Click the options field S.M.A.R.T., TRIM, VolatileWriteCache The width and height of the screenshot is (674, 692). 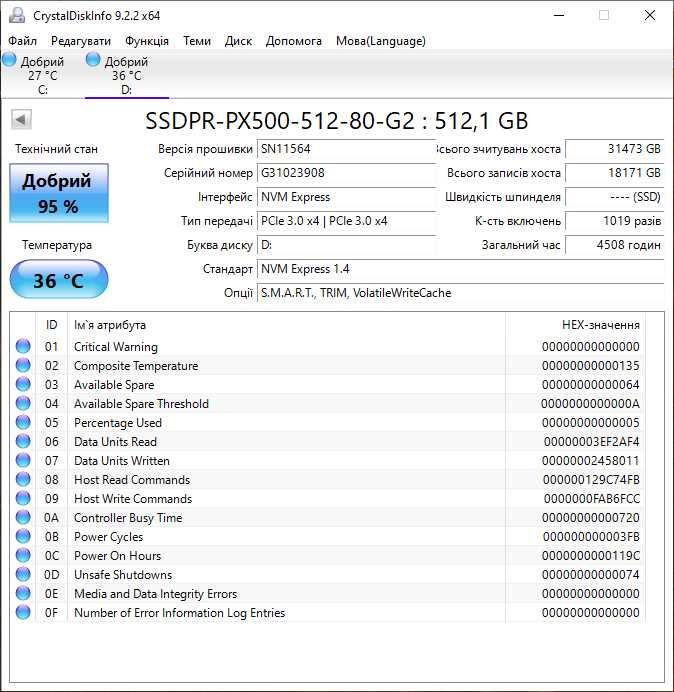[460, 293]
